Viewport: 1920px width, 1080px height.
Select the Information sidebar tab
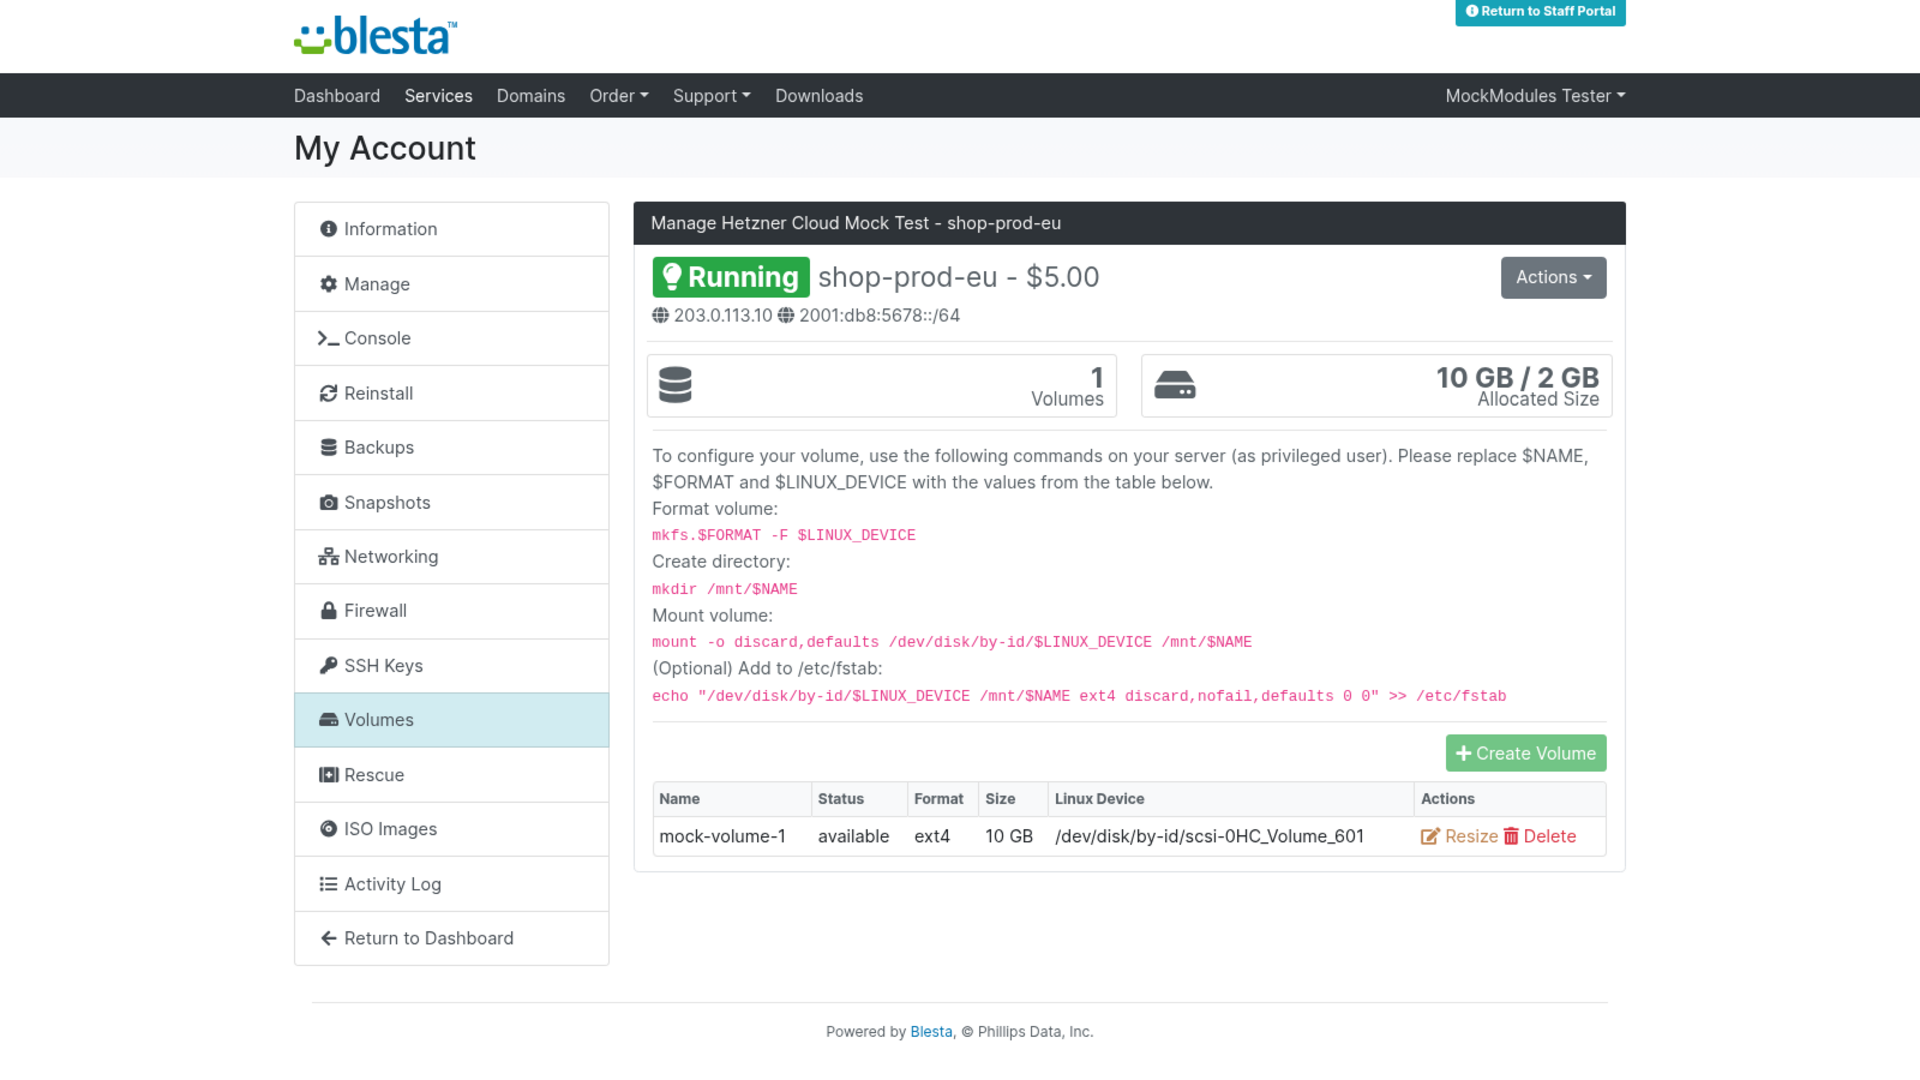pos(452,229)
